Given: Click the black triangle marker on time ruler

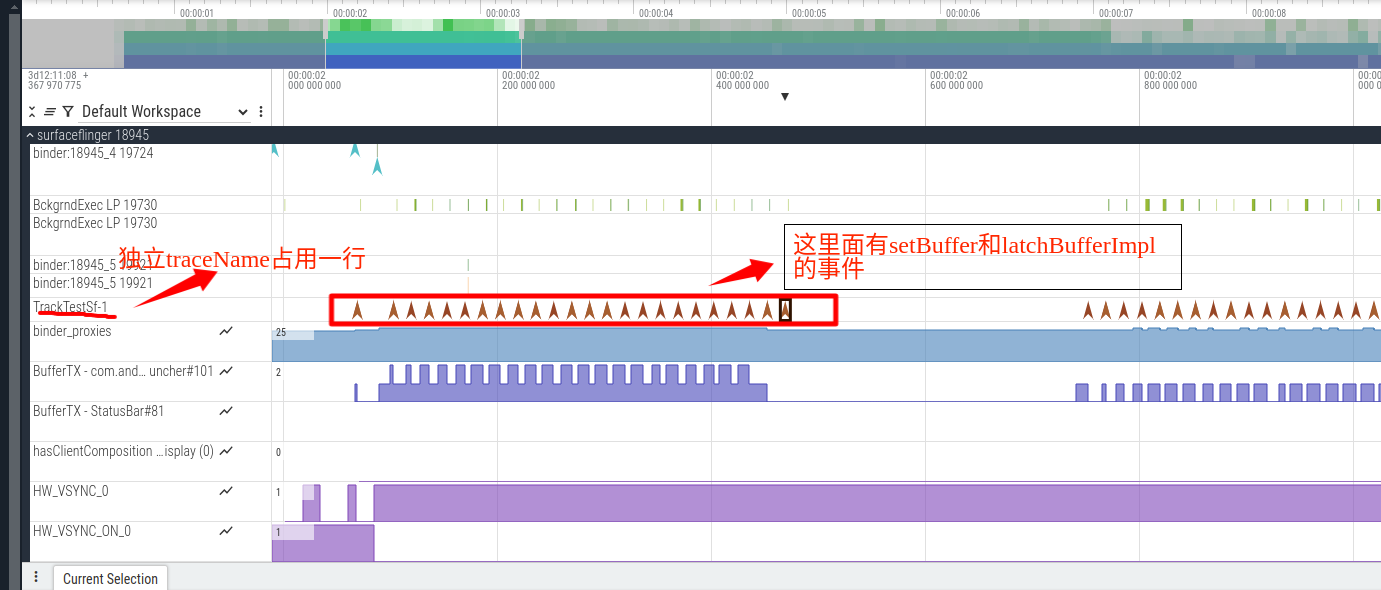Looking at the screenshot, I should (x=785, y=97).
